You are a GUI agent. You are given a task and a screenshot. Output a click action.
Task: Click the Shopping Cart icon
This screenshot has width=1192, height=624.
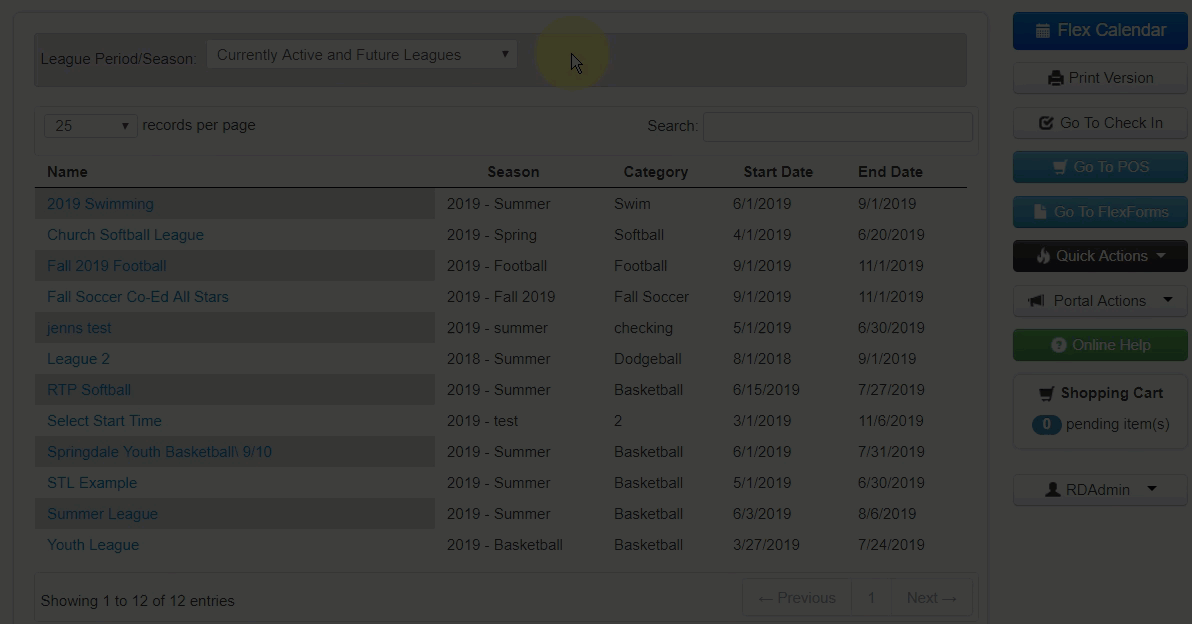pos(1047,394)
